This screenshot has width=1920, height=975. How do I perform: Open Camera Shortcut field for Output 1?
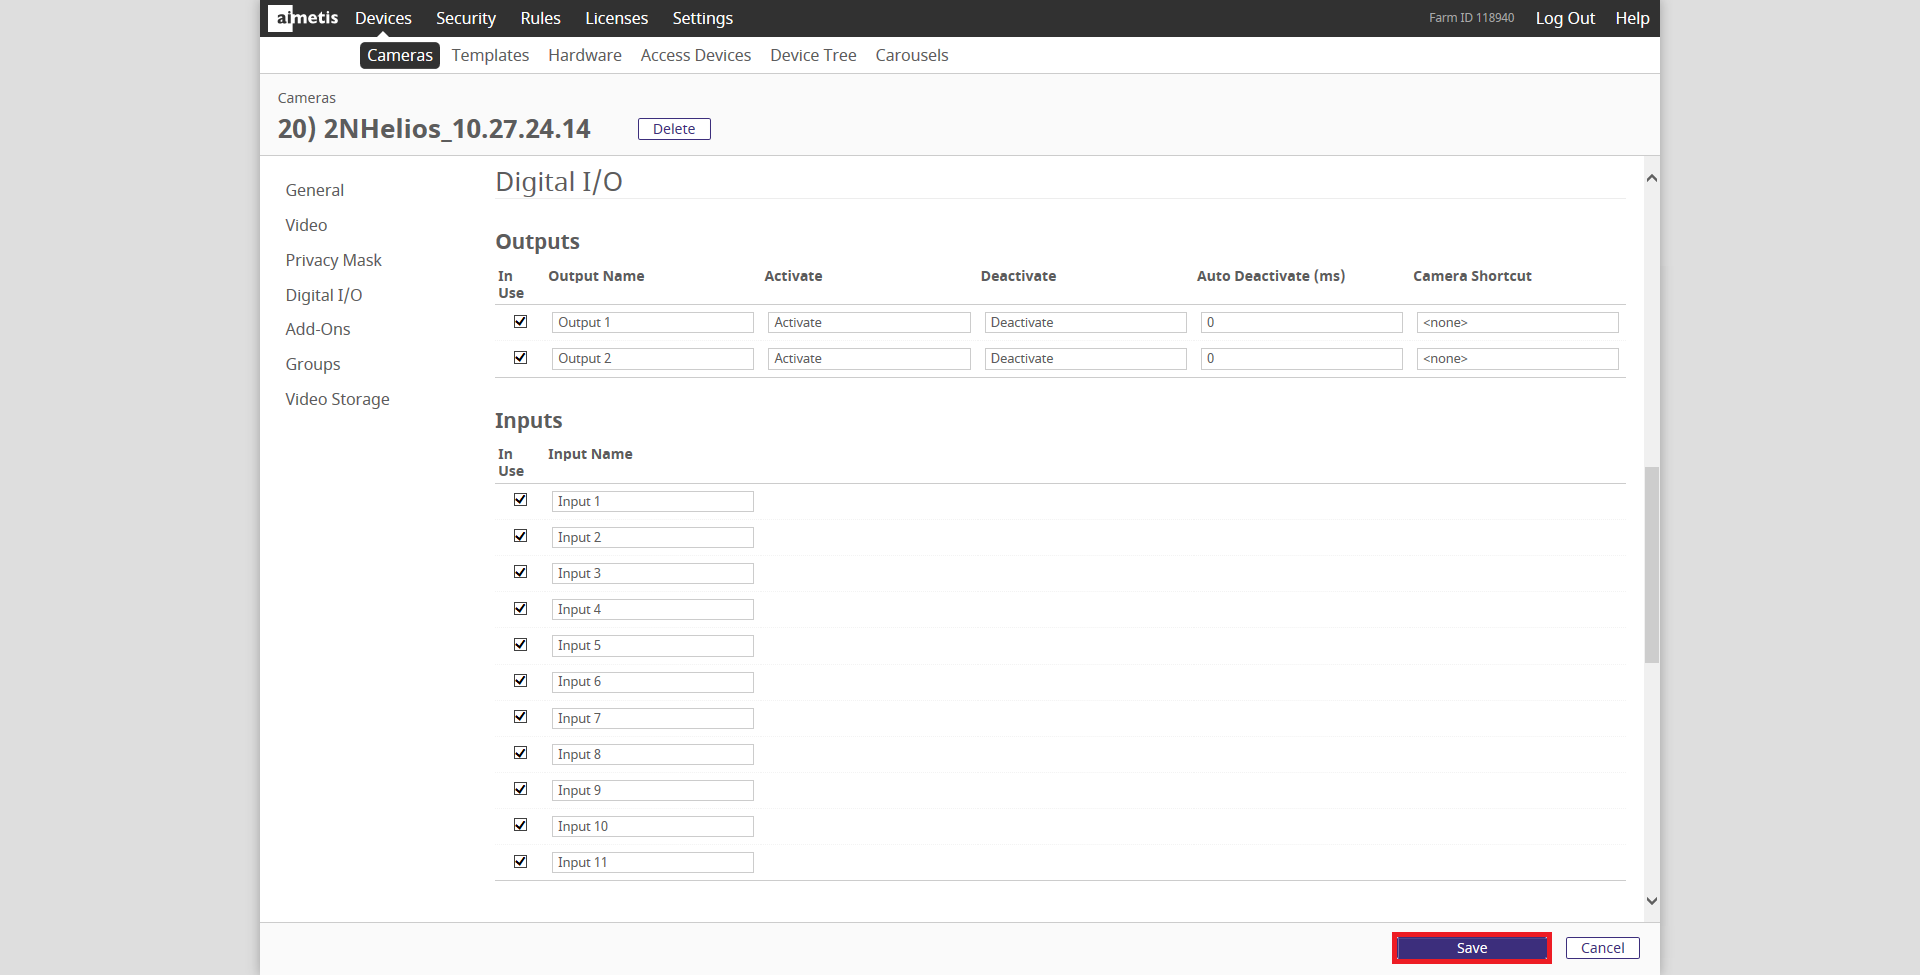pyautogui.click(x=1516, y=323)
